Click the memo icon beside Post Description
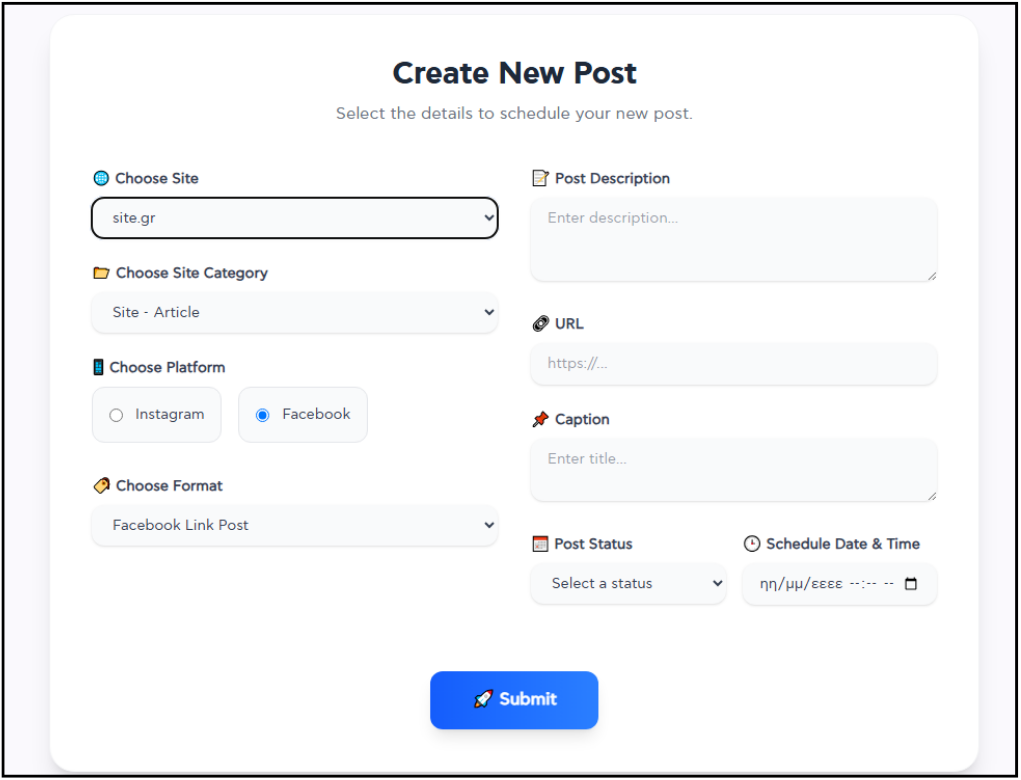 (x=540, y=179)
